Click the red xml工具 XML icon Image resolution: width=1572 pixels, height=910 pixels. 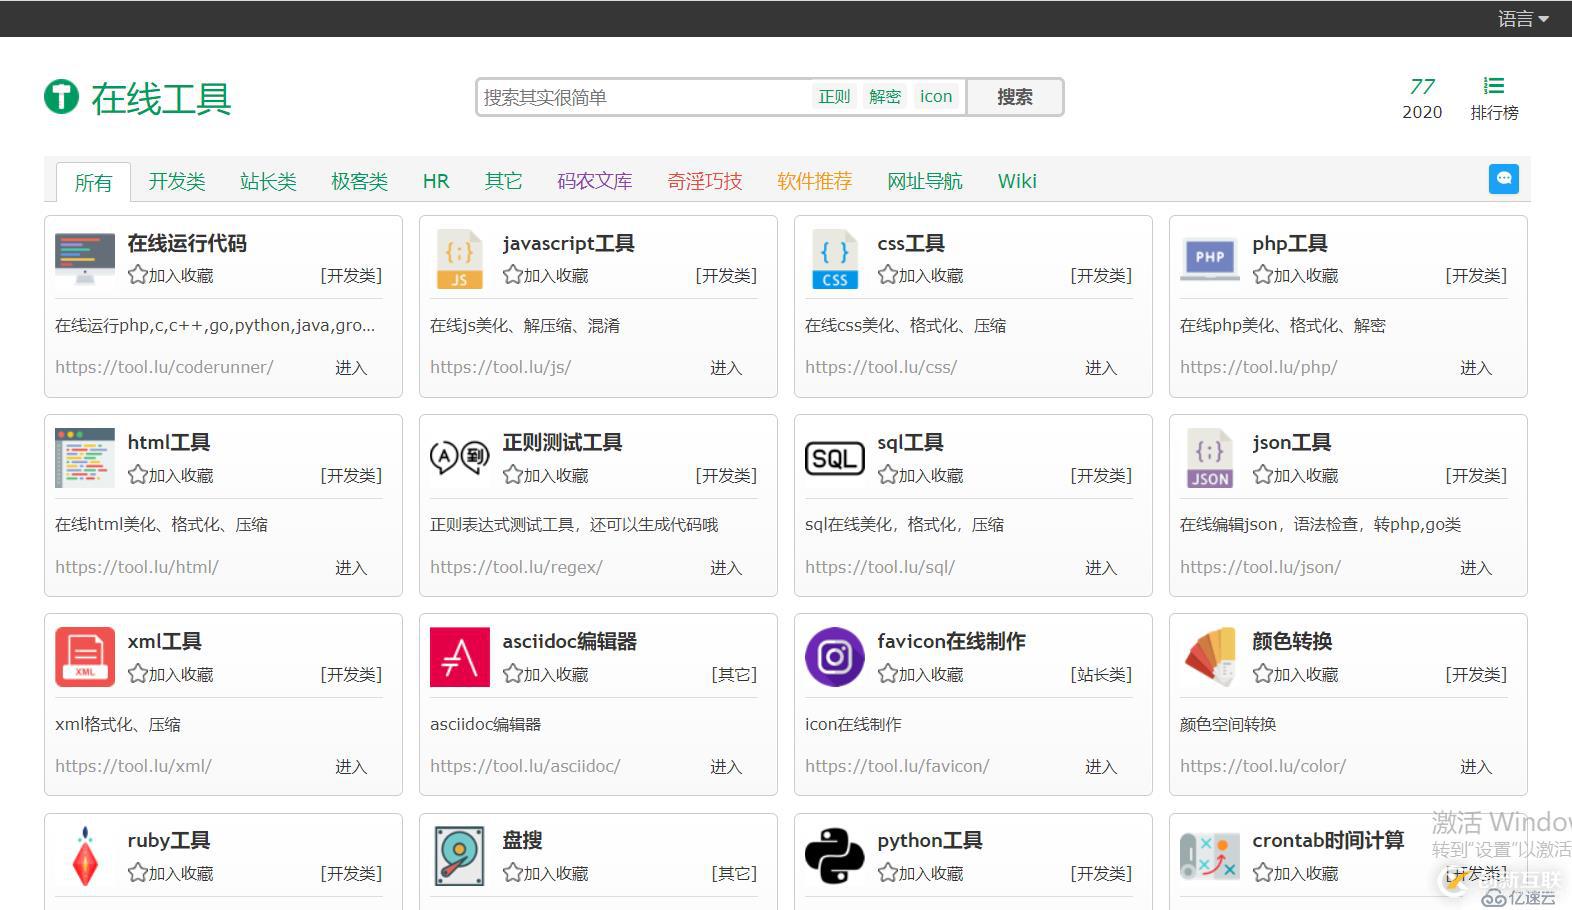click(x=85, y=657)
